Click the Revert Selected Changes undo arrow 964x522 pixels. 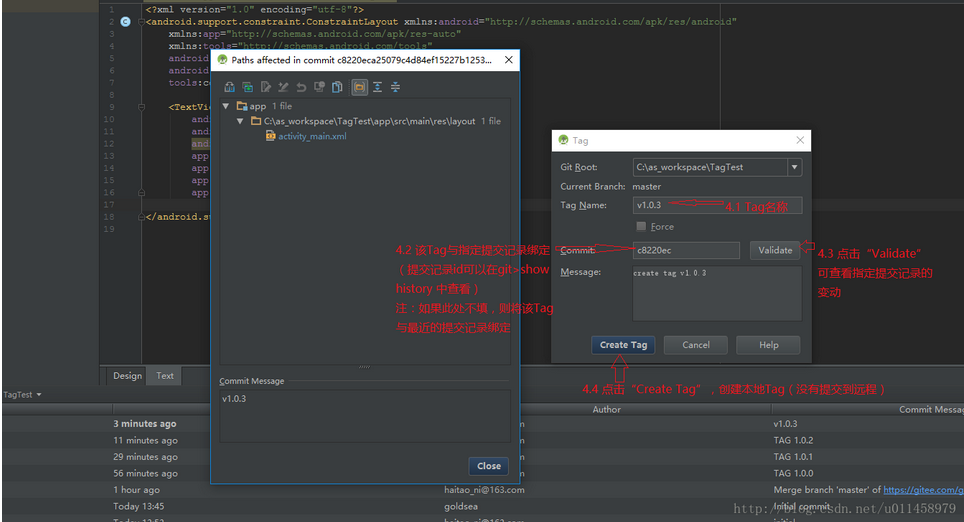(x=302, y=87)
